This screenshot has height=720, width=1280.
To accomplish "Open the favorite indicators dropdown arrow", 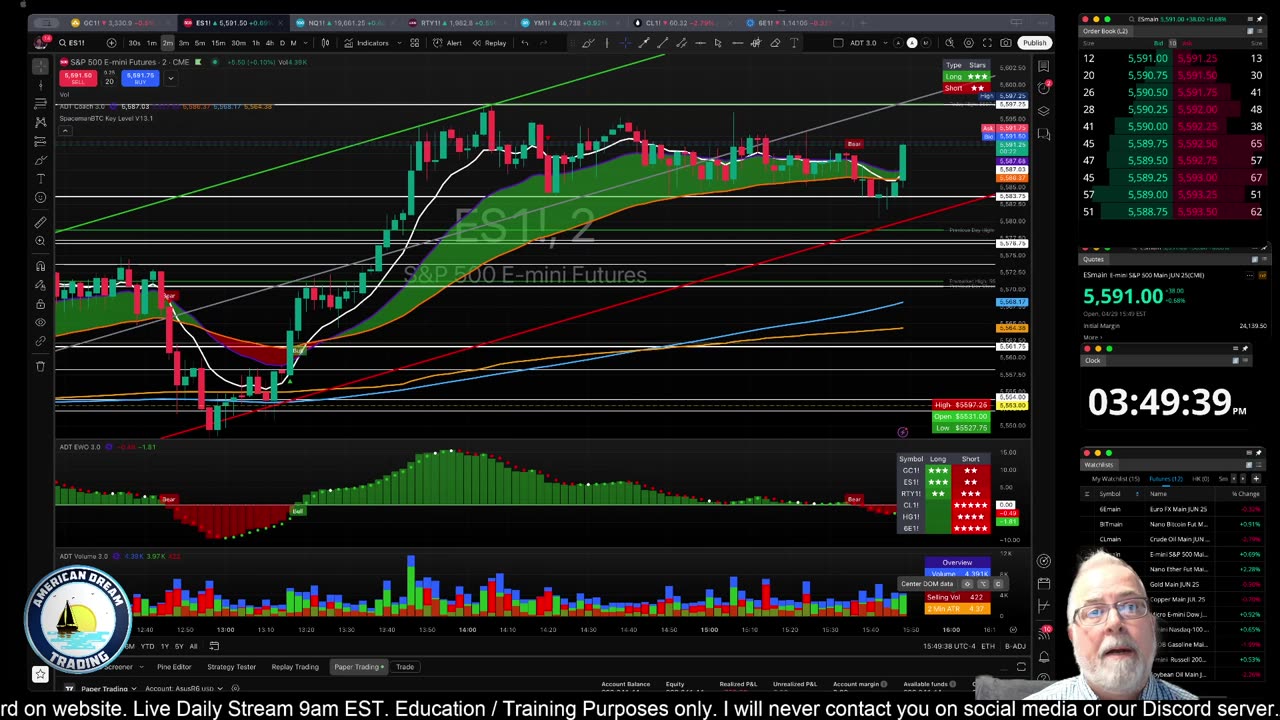I will (399, 43).
